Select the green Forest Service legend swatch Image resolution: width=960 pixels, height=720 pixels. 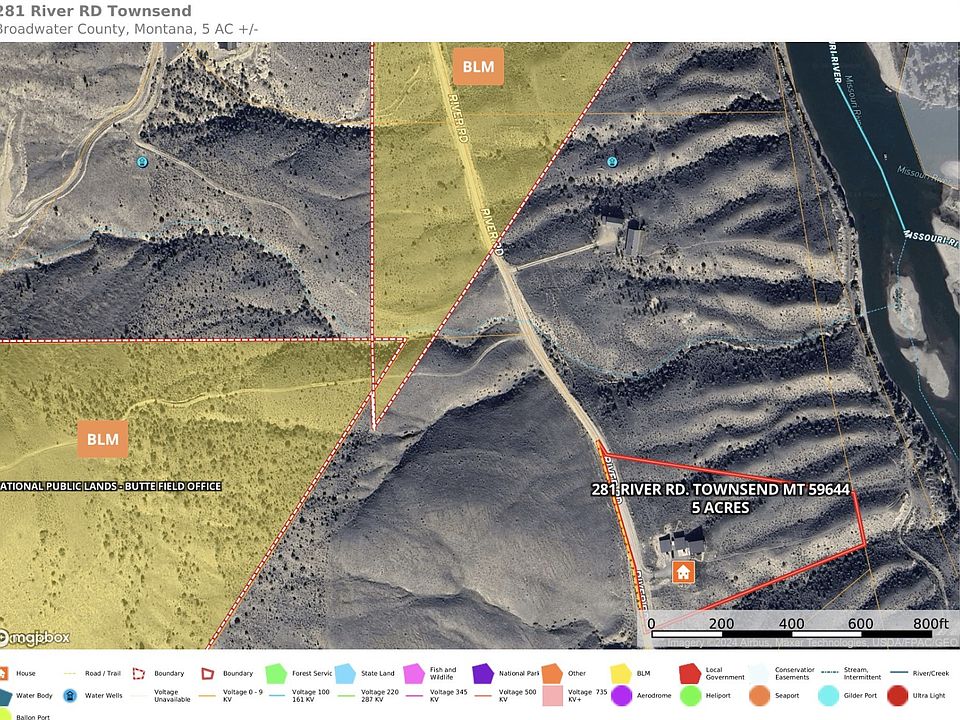pos(276,674)
